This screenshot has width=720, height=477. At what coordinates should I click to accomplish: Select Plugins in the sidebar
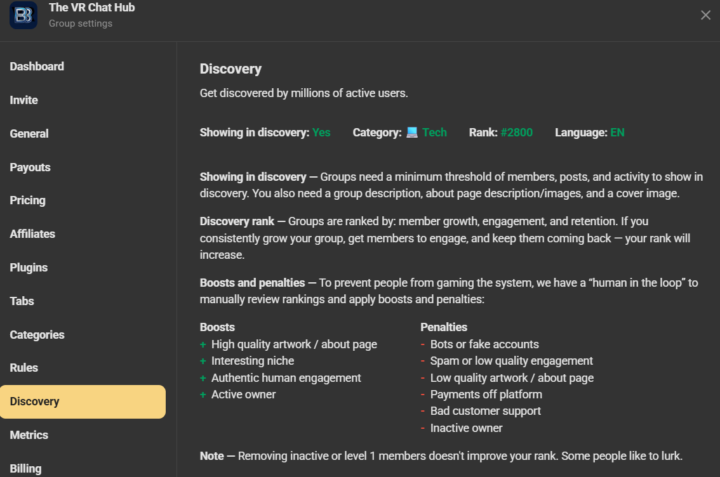click(28, 268)
